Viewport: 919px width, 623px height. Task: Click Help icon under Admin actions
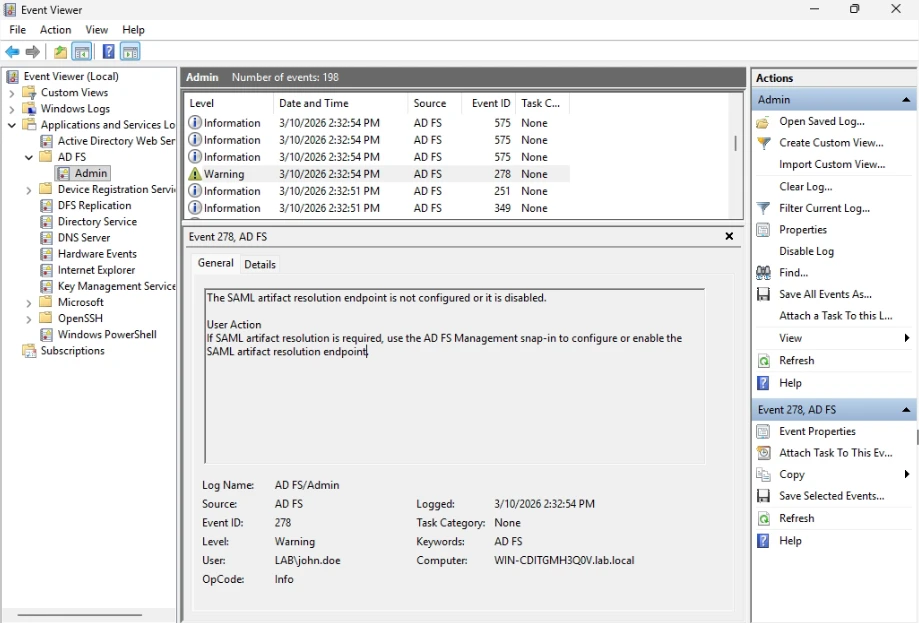[x=763, y=383]
